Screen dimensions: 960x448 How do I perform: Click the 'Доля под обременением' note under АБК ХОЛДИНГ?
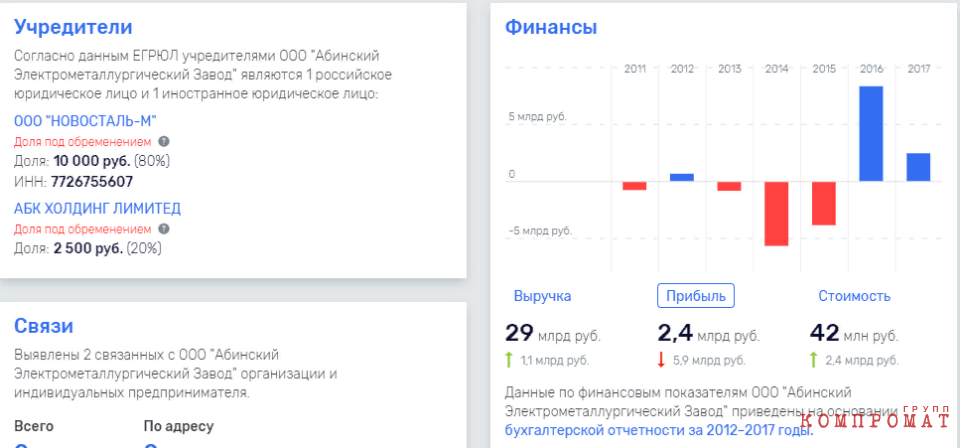tap(82, 230)
